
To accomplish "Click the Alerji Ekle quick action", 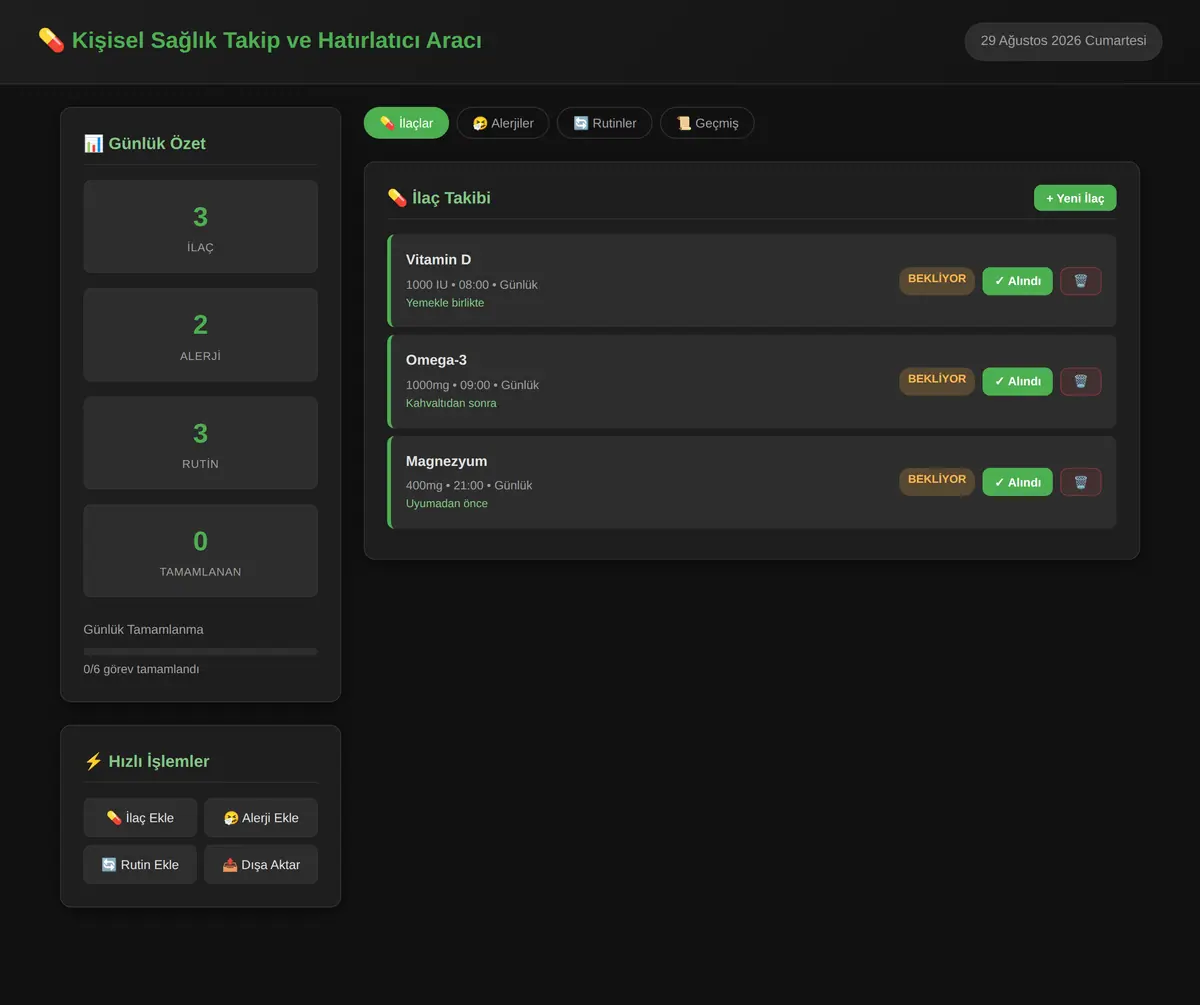I will pyautogui.click(x=261, y=817).
